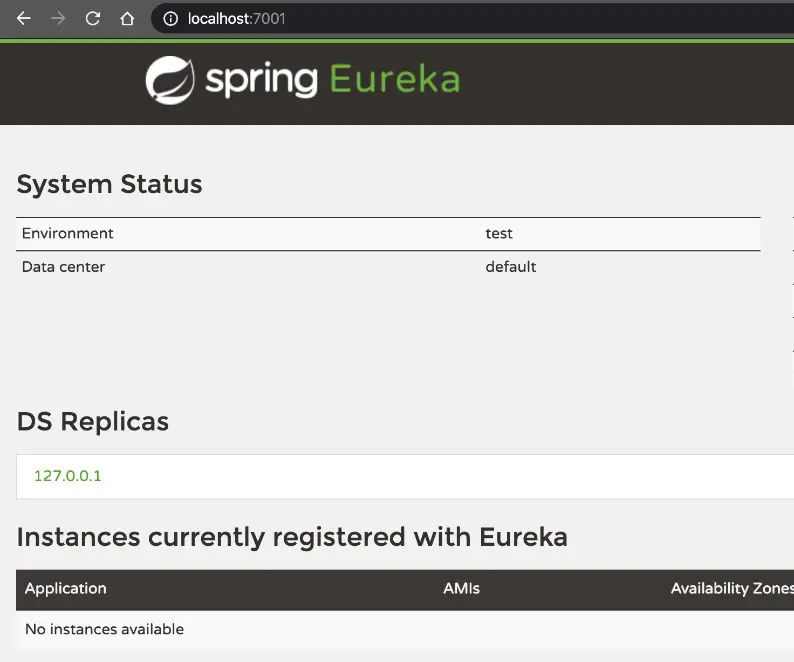Viewport: 794px width, 662px height.
Task: Click the Environment row label
Action: (67, 233)
